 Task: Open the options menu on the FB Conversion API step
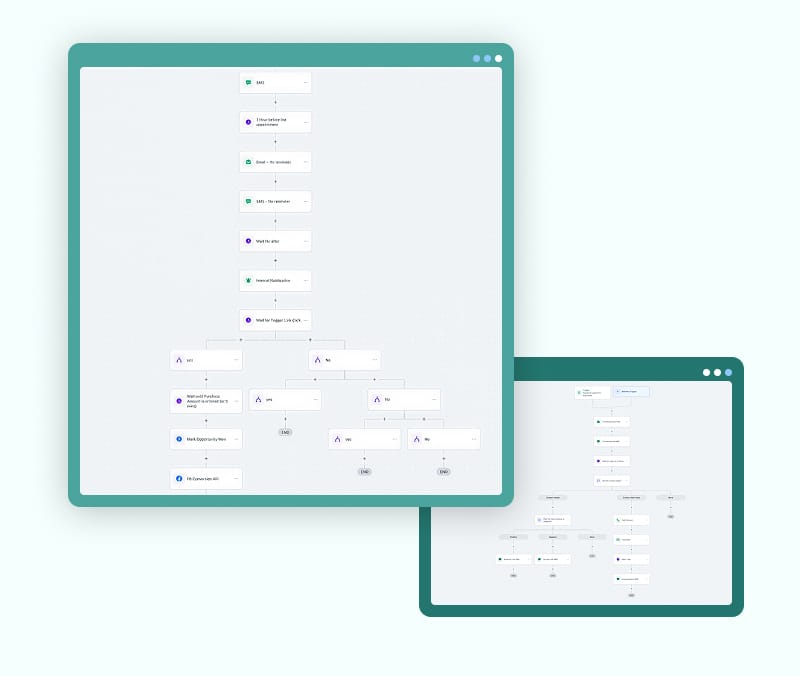pos(236,479)
